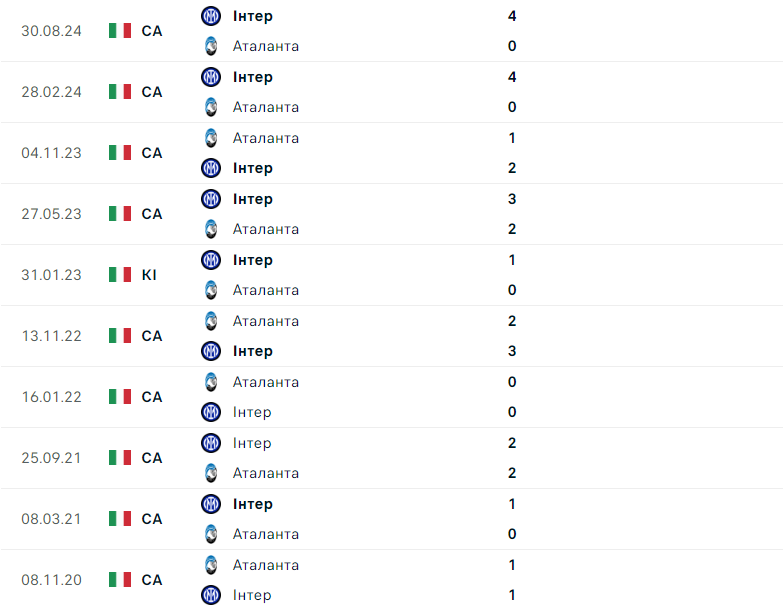783x609 pixels.
Task: Click Atalanta's score of 1 in the 08.11.20 match
Action: 512,565
